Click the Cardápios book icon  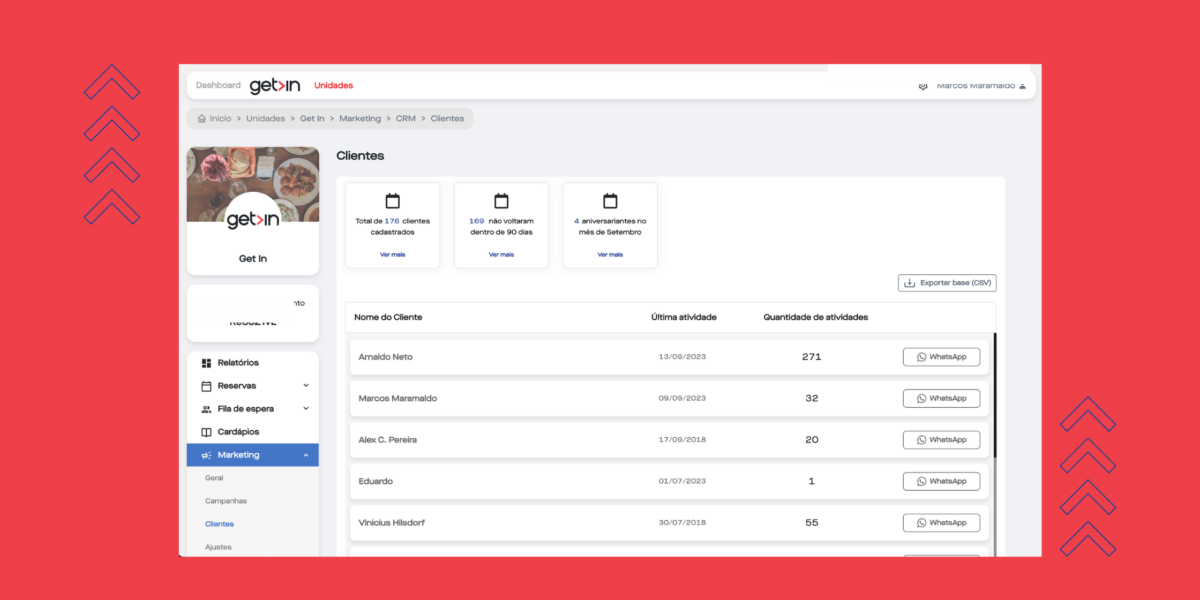click(x=206, y=432)
